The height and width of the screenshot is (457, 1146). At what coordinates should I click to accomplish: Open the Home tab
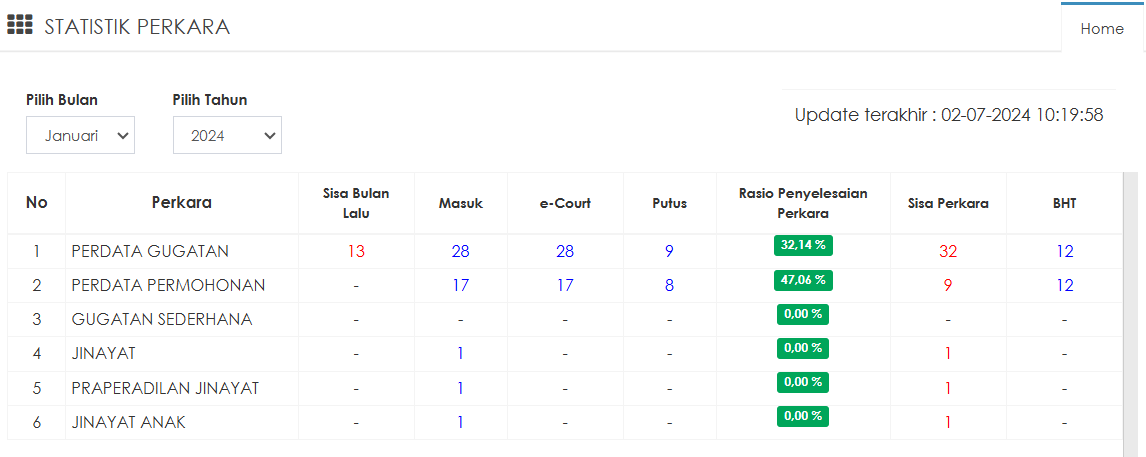tap(1101, 29)
